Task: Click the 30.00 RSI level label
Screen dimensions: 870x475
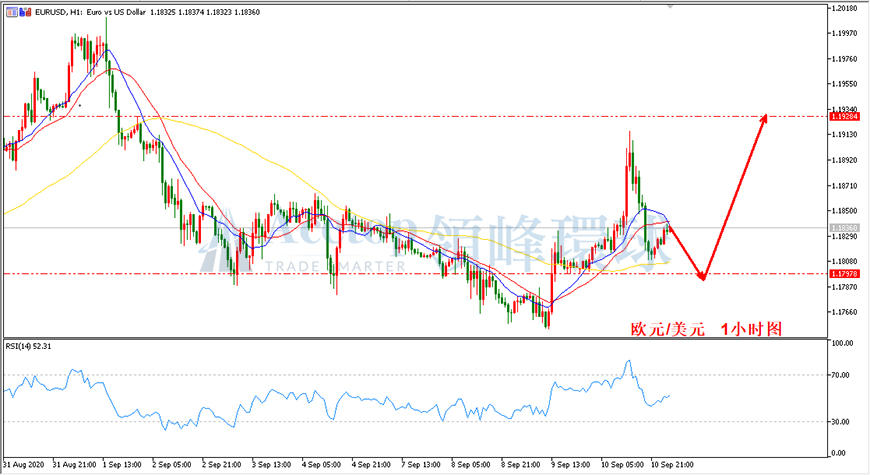Action: tap(840, 422)
